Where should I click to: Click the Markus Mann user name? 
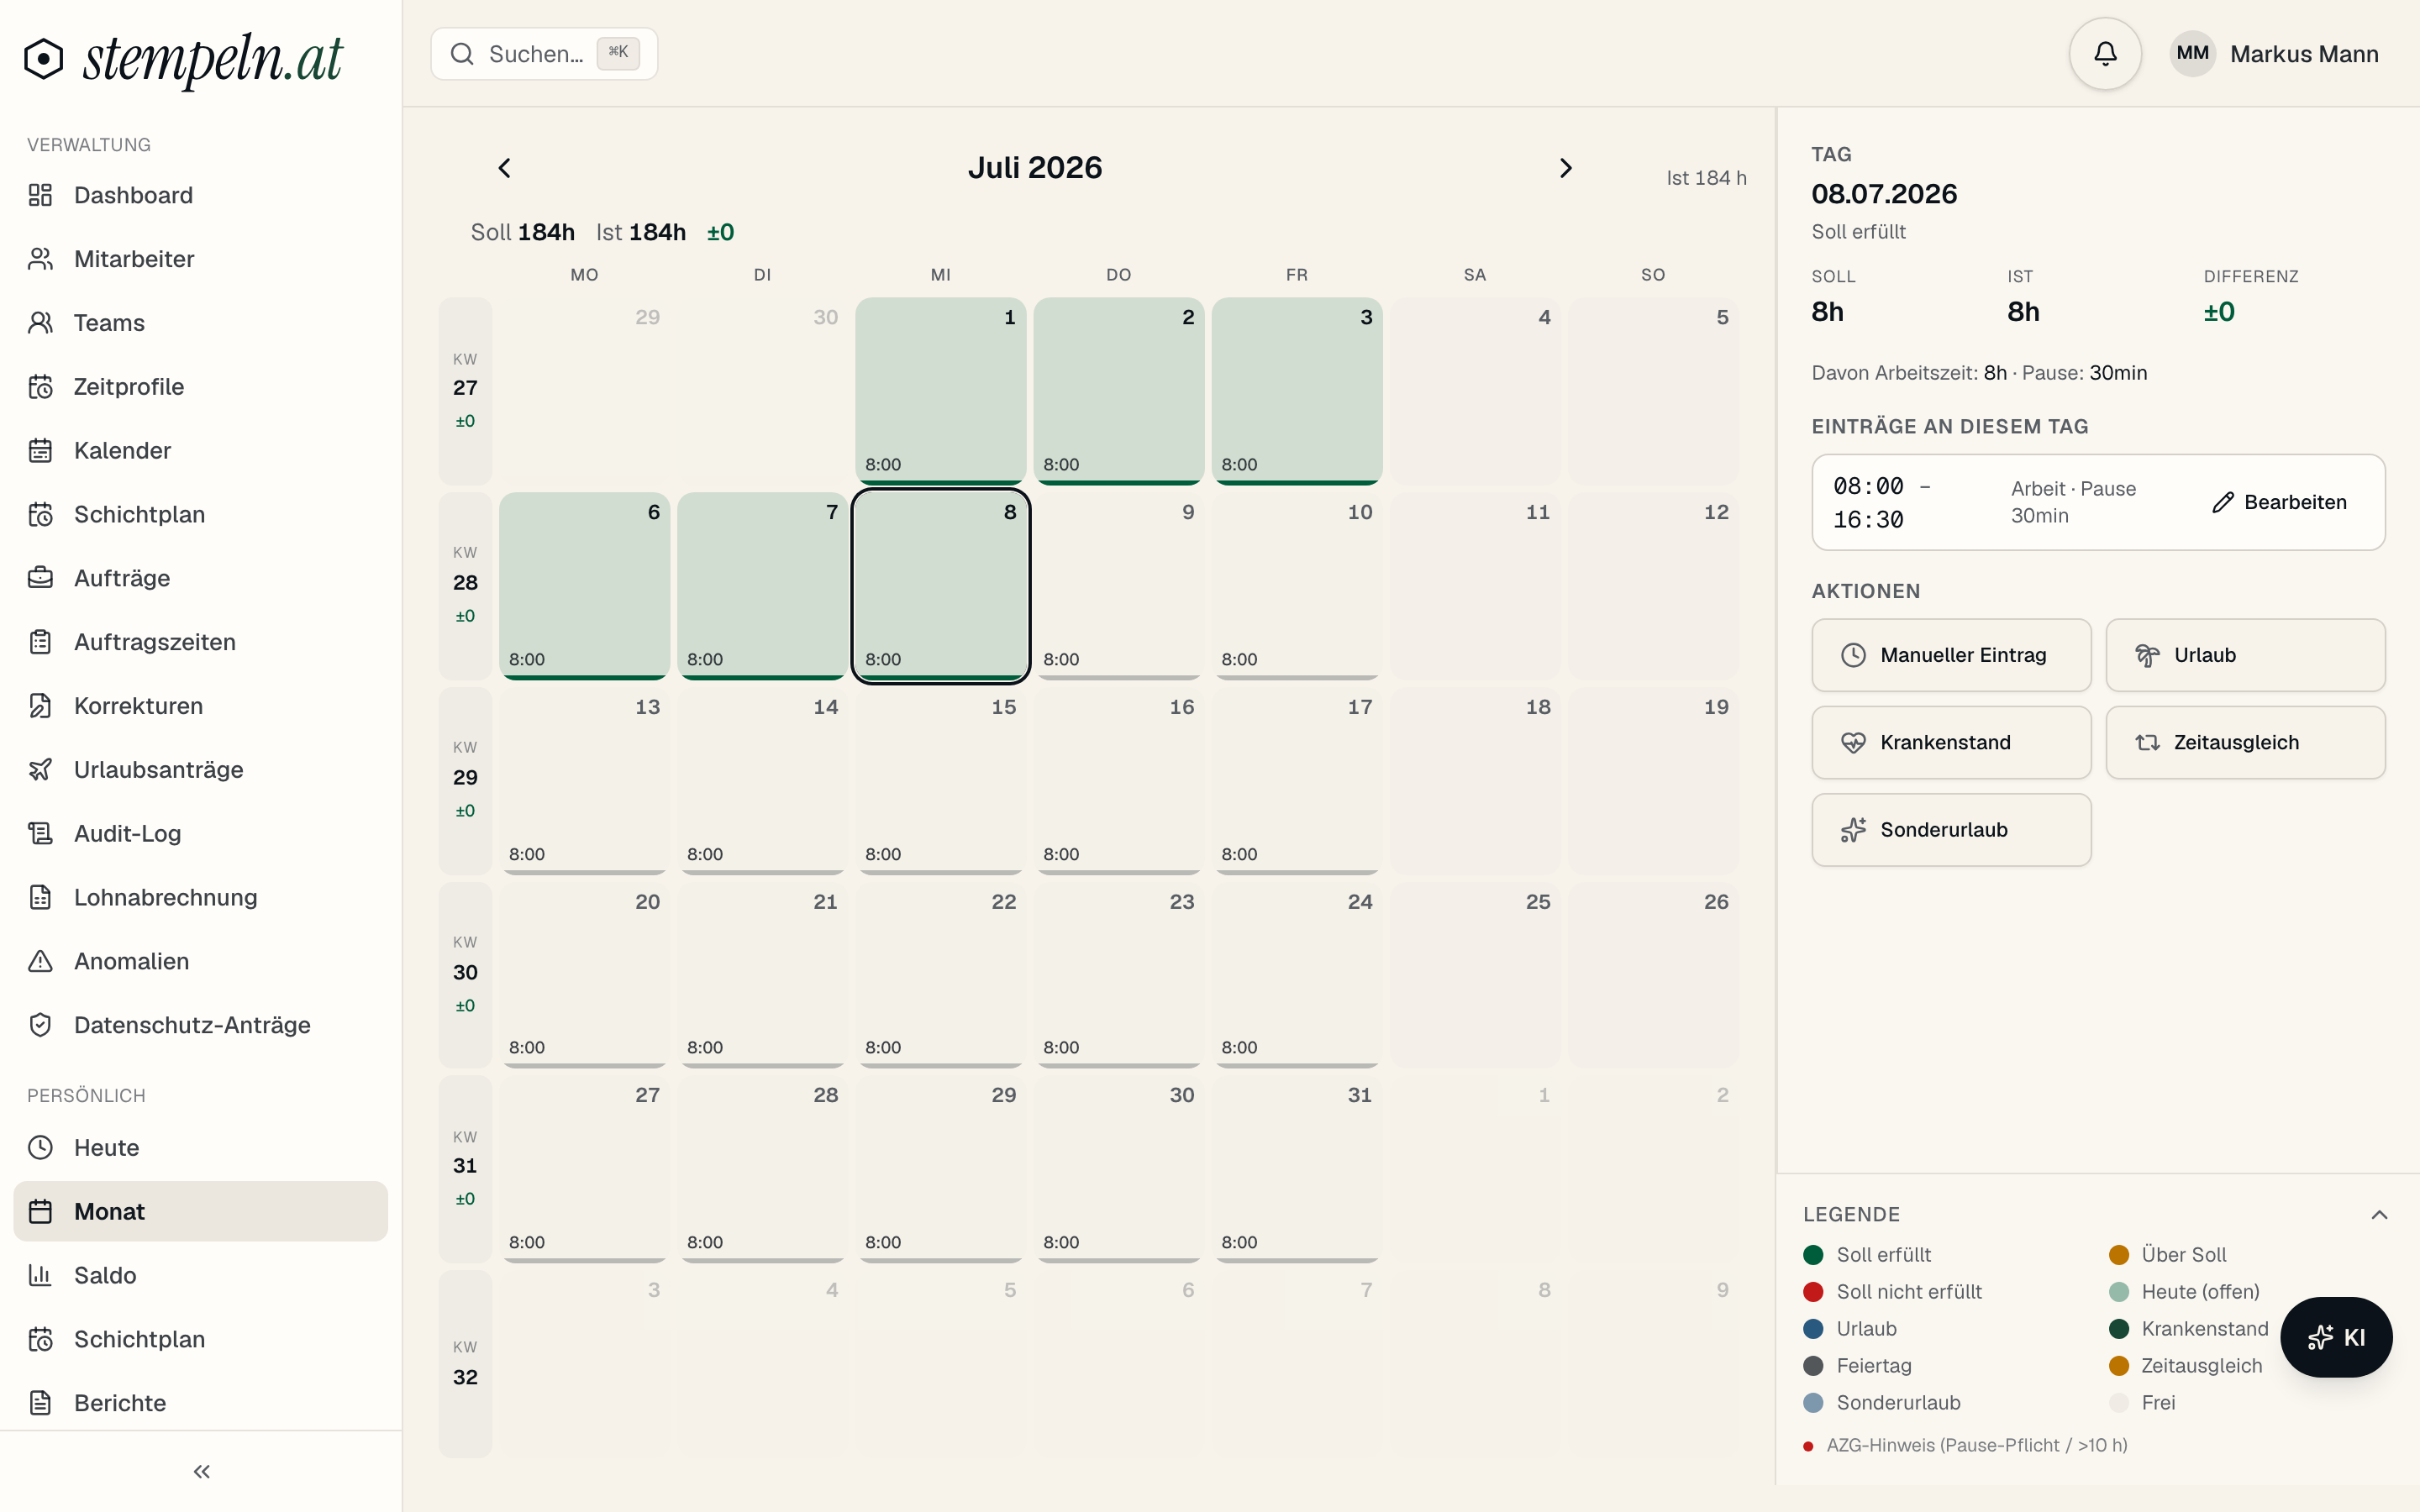click(x=2304, y=54)
